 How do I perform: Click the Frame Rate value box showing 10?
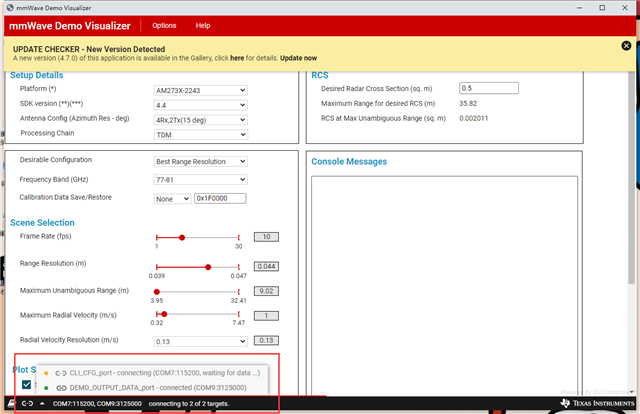click(267, 237)
